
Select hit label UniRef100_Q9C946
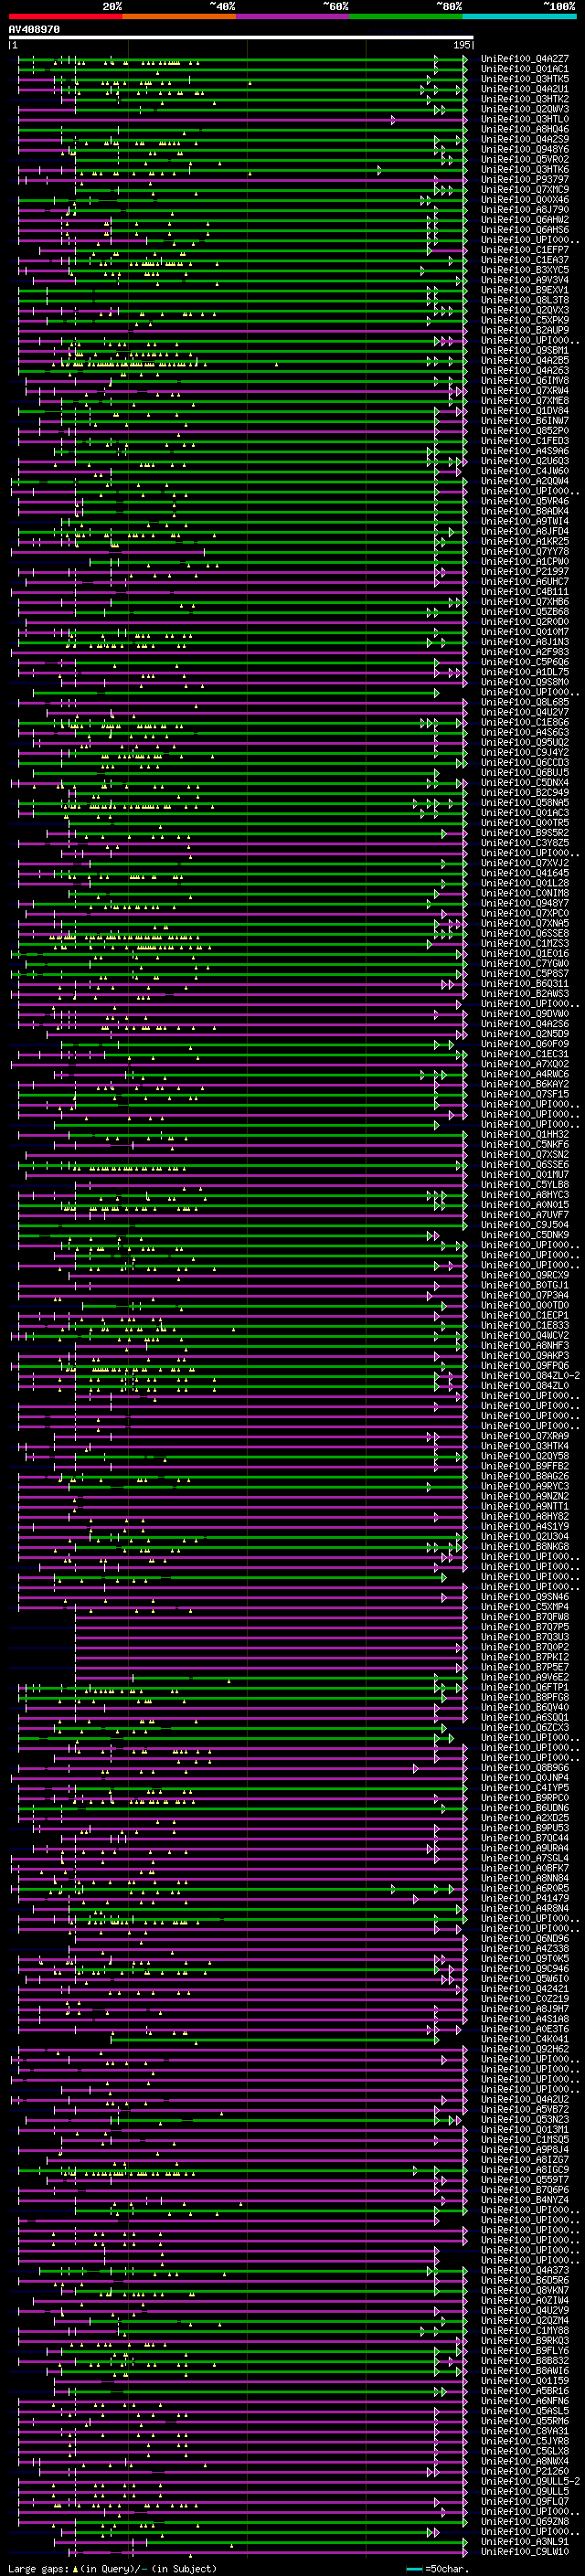pos(525,1969)
